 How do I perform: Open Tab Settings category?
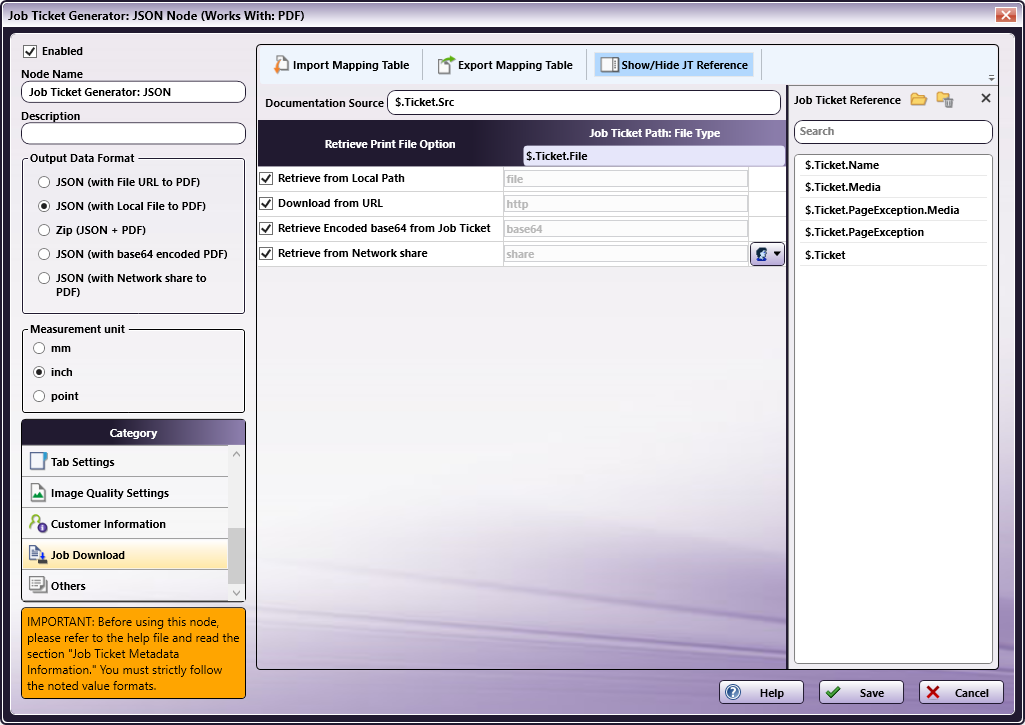(x=125, y=462)
